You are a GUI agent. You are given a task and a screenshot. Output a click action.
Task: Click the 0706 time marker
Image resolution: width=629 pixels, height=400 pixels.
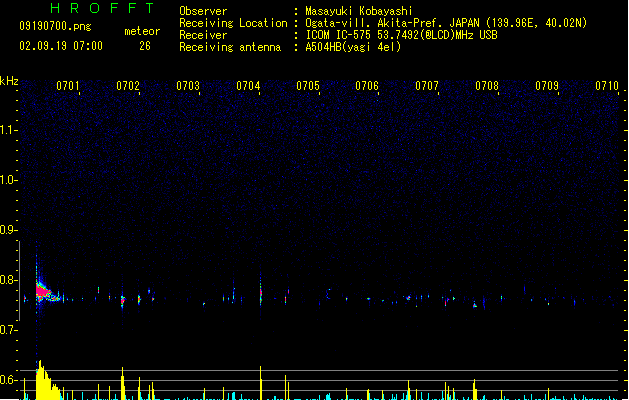(x=367, y=85)
